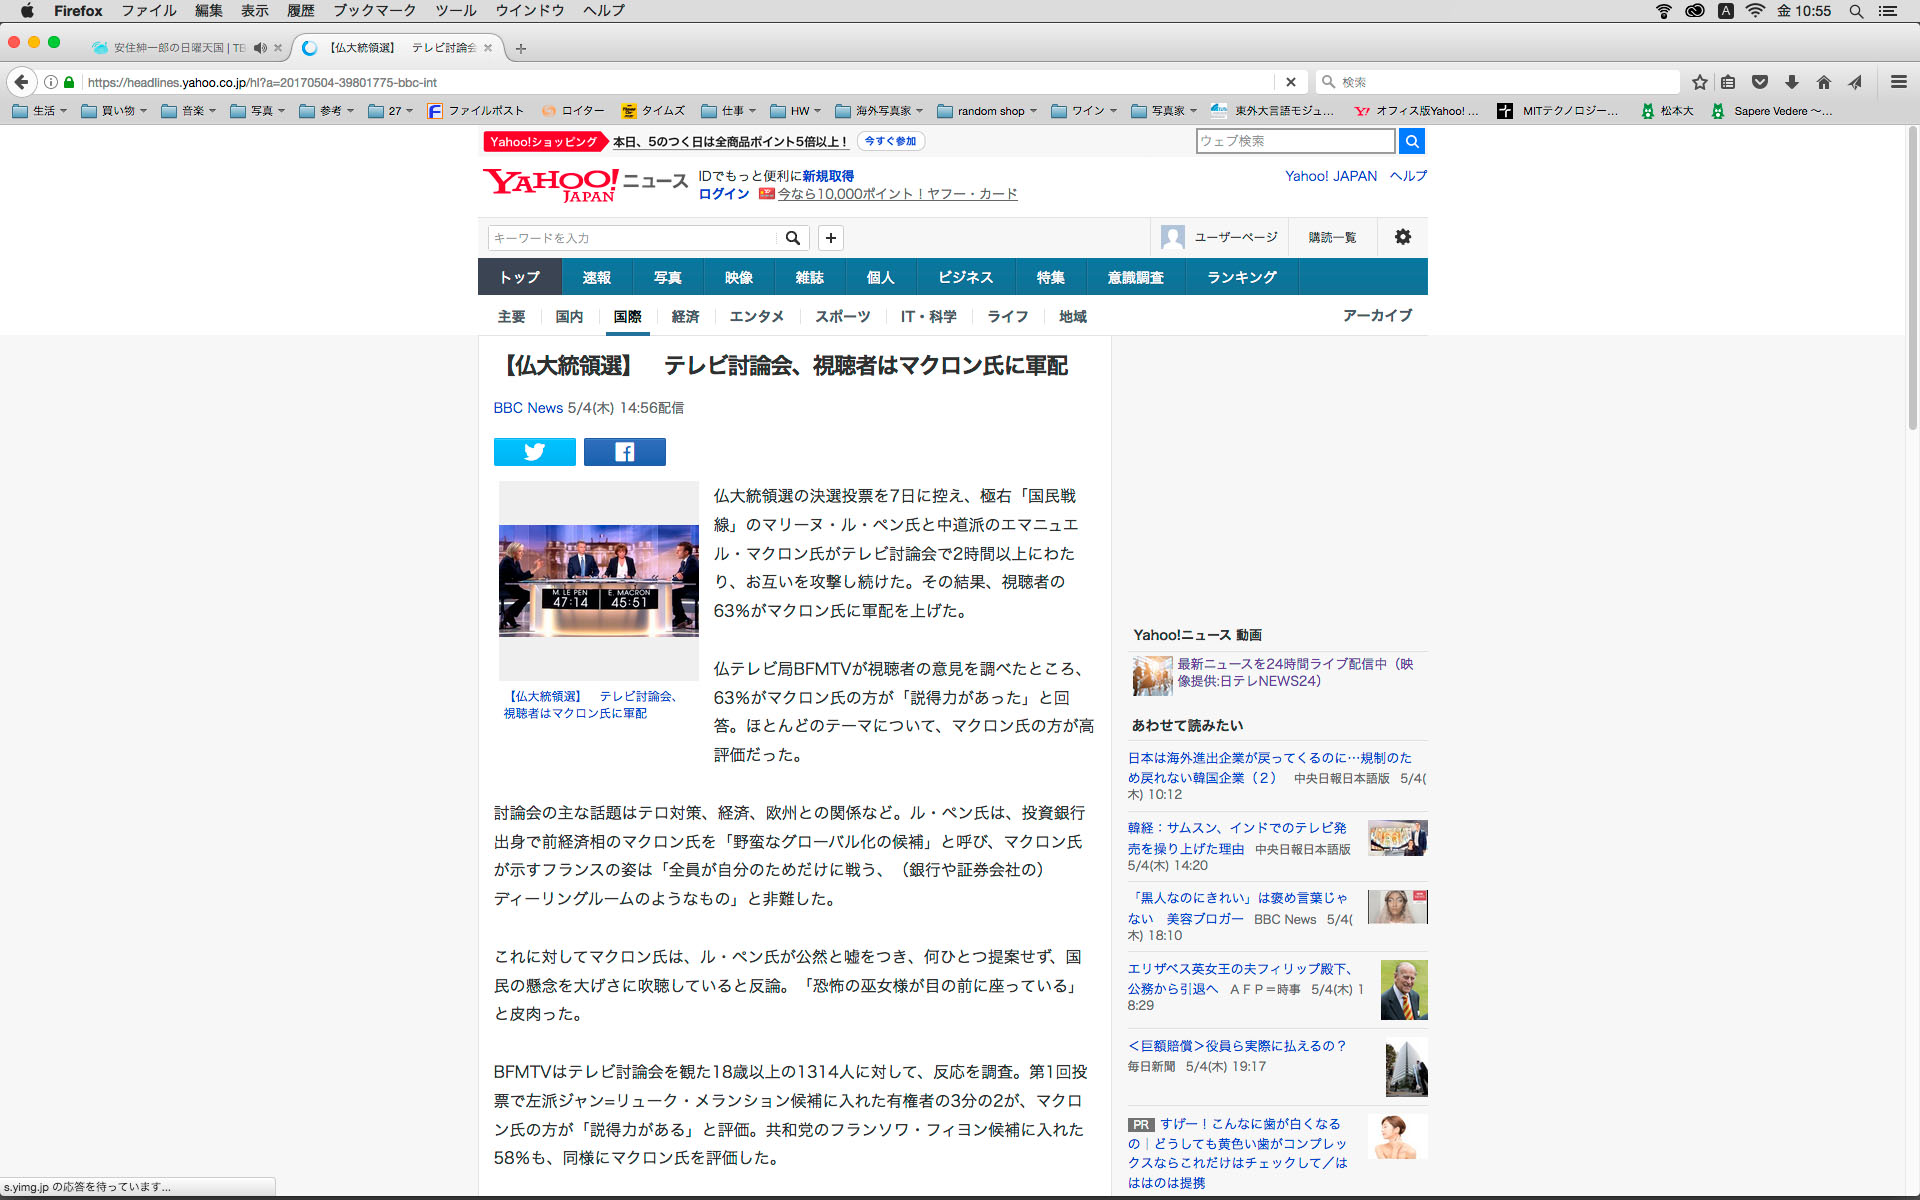1920x1200 pixels.
Task: Share the article on Facebook
Action: (x=624, y=452)
